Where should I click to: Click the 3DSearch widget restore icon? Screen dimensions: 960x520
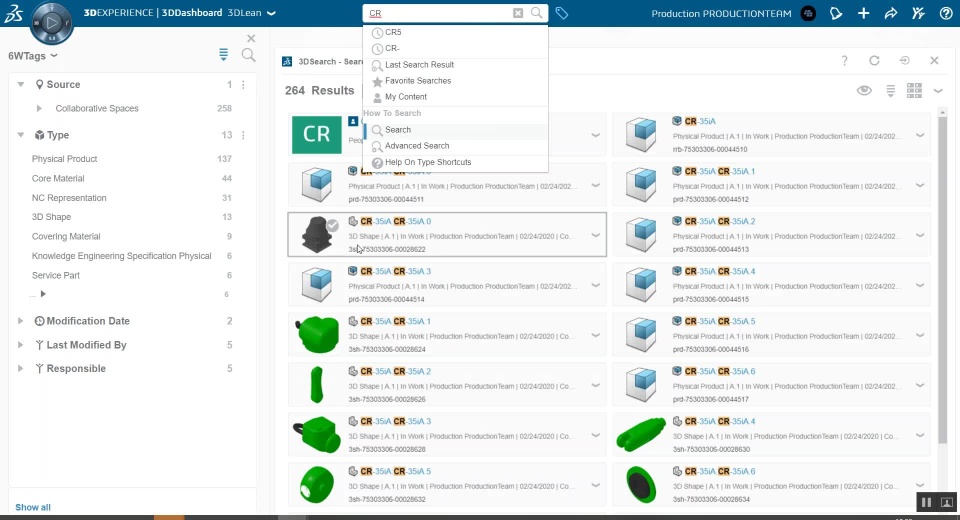pyautogui.click(x=904, y=61)
